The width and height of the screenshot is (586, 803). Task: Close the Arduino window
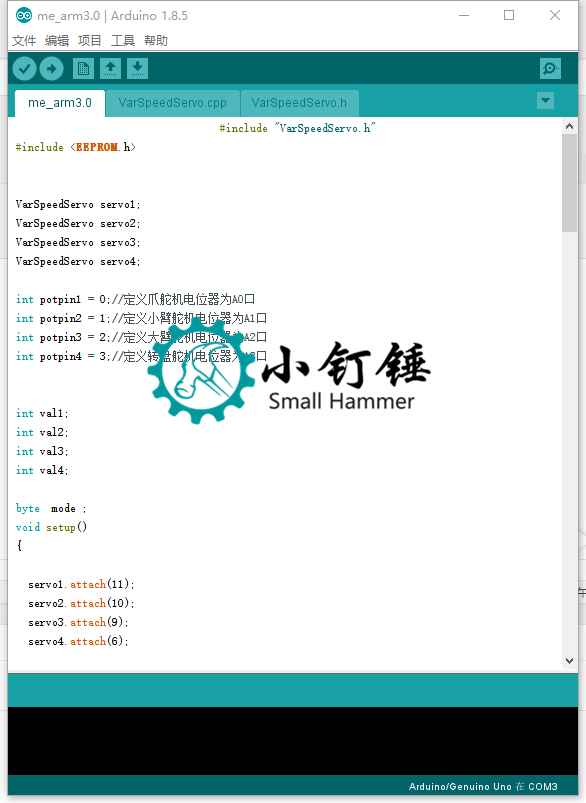pos(555,15)
